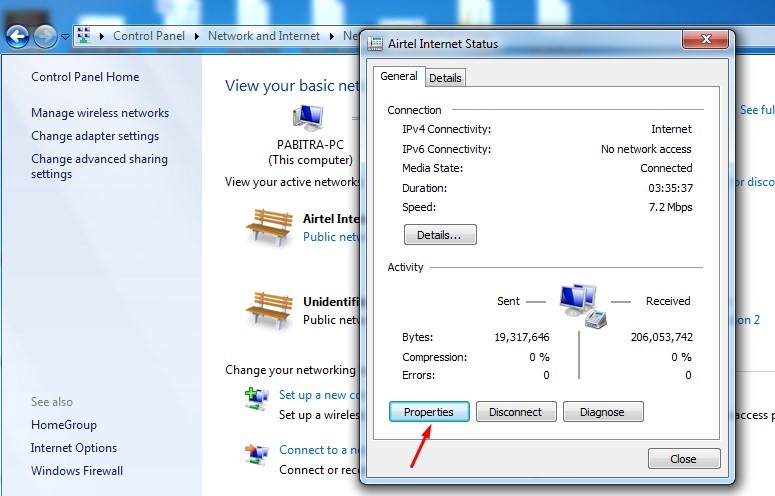This screenshot has height=496, width=775.
Task: Open HomeGroup under See also
Action: pyautogui.click(x=64, y=425)
